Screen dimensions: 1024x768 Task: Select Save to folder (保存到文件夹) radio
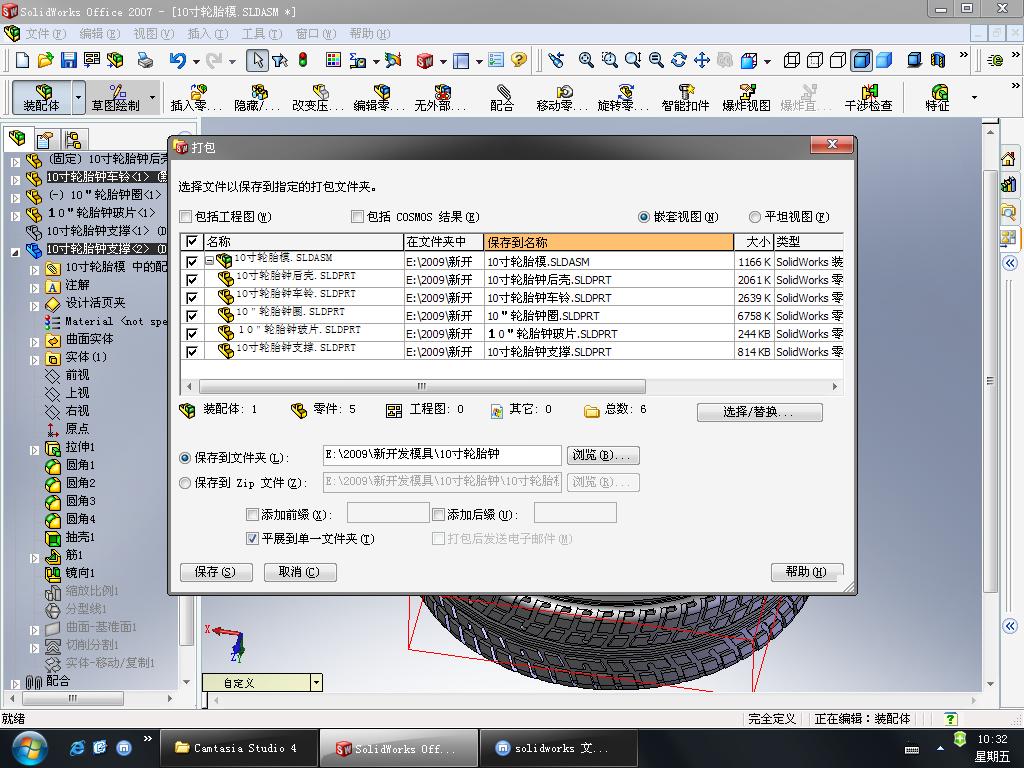tap(185, 458)
